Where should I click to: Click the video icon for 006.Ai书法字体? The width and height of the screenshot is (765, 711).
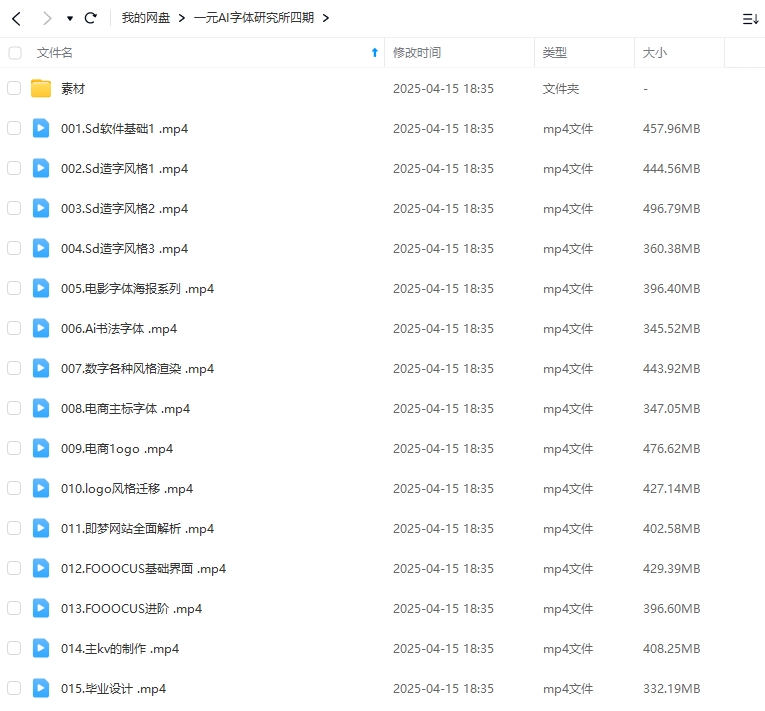point(41,328)
